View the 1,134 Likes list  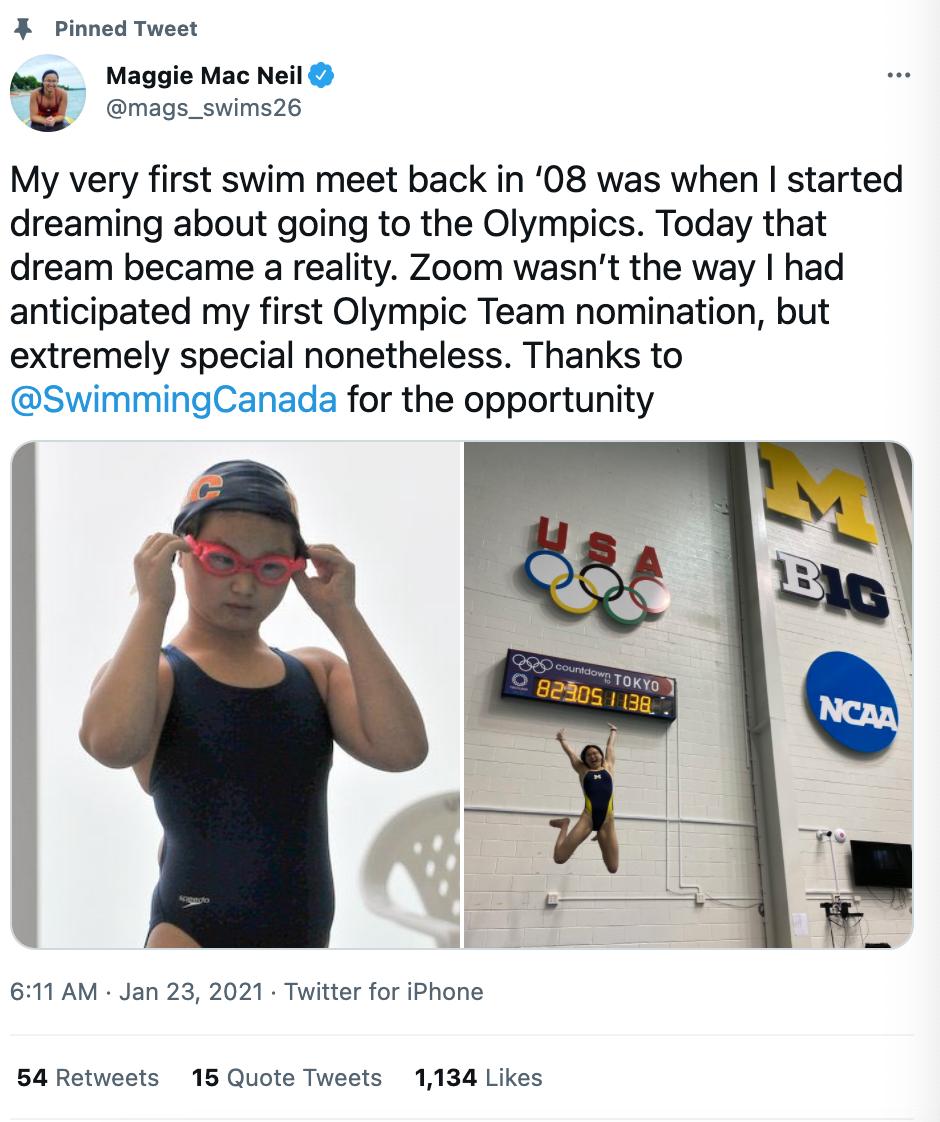click(479, 1078)
